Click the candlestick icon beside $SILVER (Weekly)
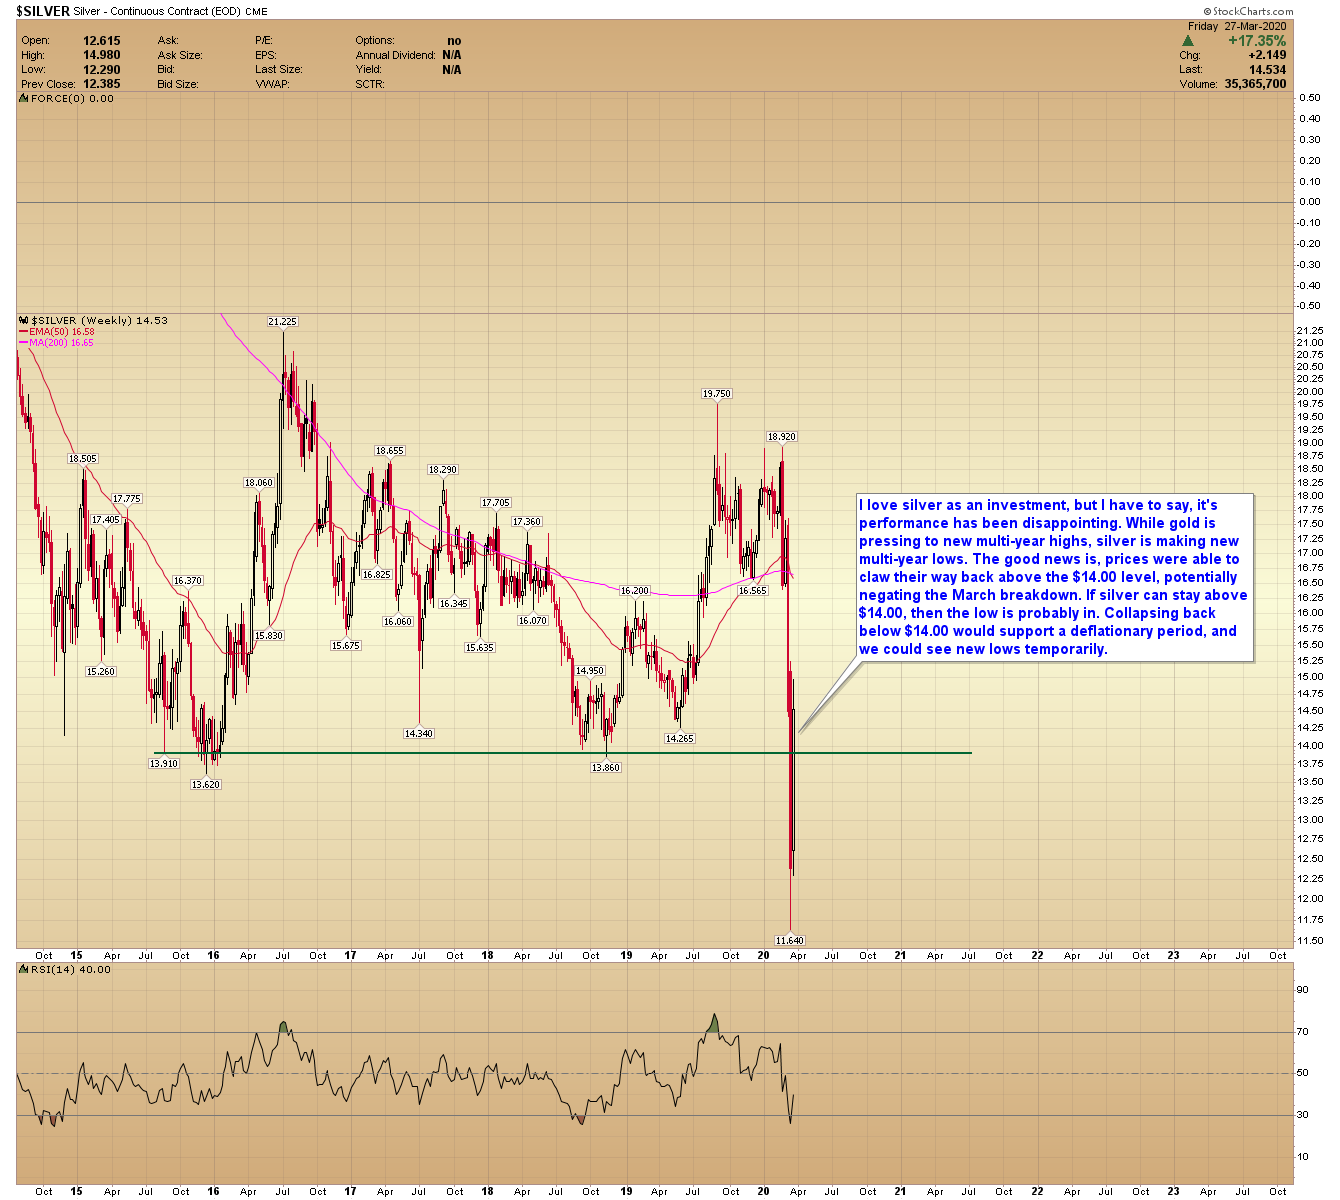 [24, 321]
